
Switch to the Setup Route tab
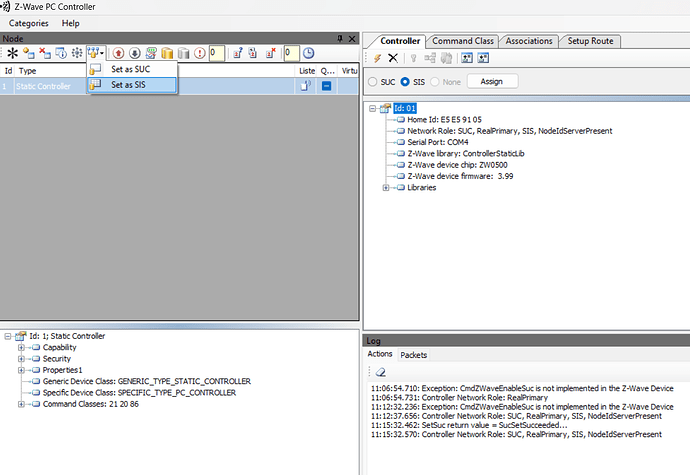pos(590,41)
